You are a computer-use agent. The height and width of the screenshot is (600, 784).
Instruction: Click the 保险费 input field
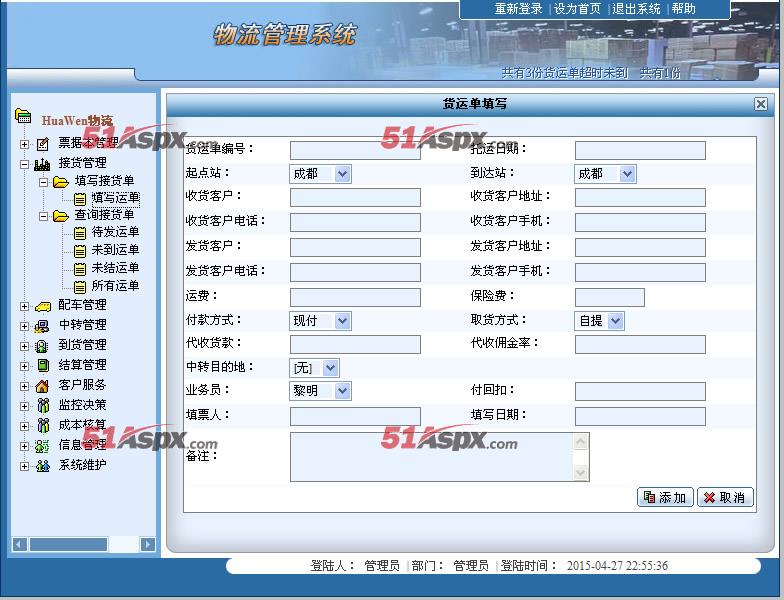point(610,298)
